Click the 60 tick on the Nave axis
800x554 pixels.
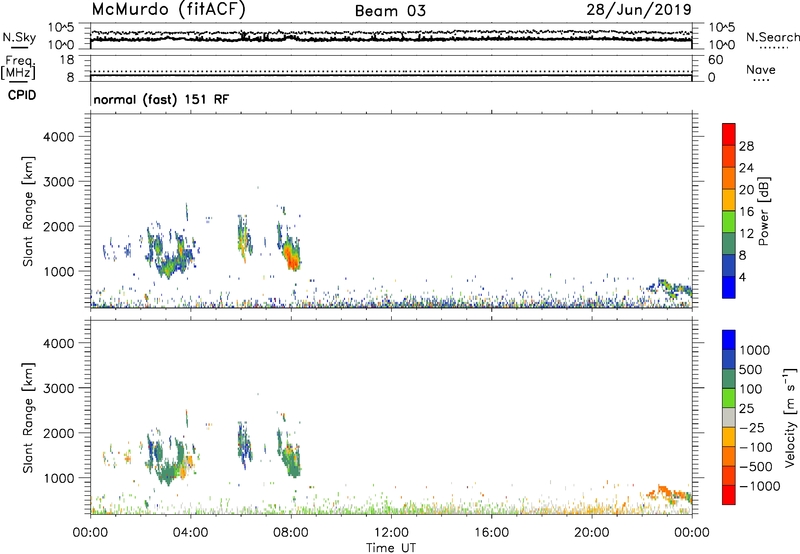click(x=716, y=60)
